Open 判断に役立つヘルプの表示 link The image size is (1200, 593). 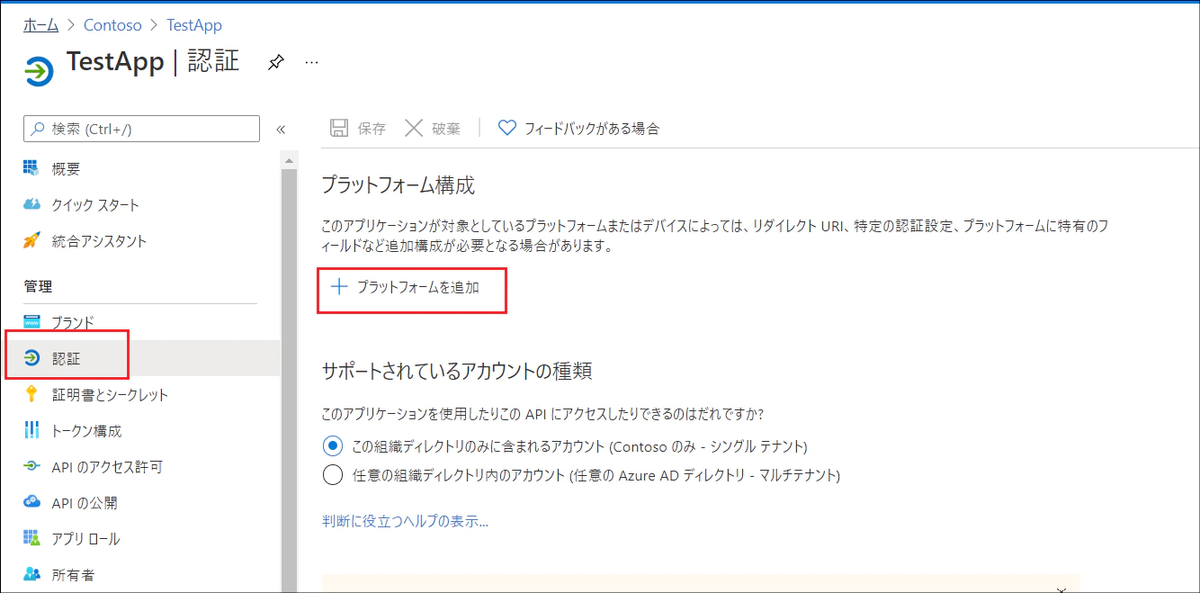point(405,521)
